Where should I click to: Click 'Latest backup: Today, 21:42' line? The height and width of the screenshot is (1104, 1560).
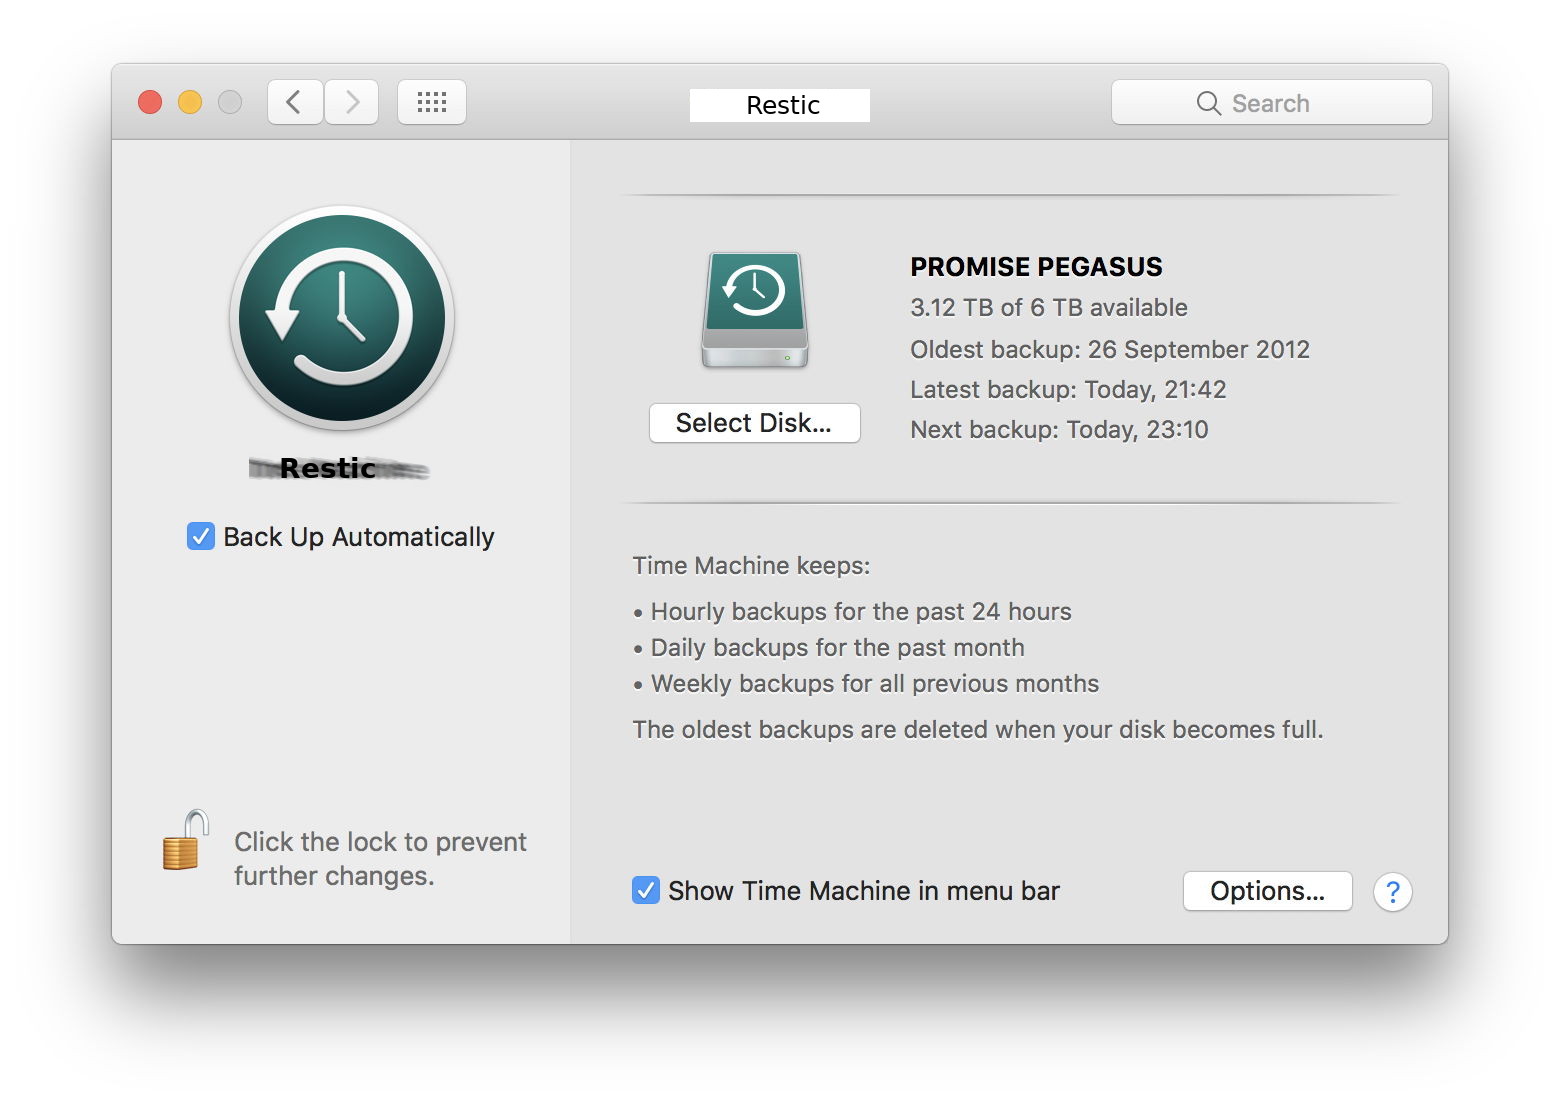tap(1068, 389)
